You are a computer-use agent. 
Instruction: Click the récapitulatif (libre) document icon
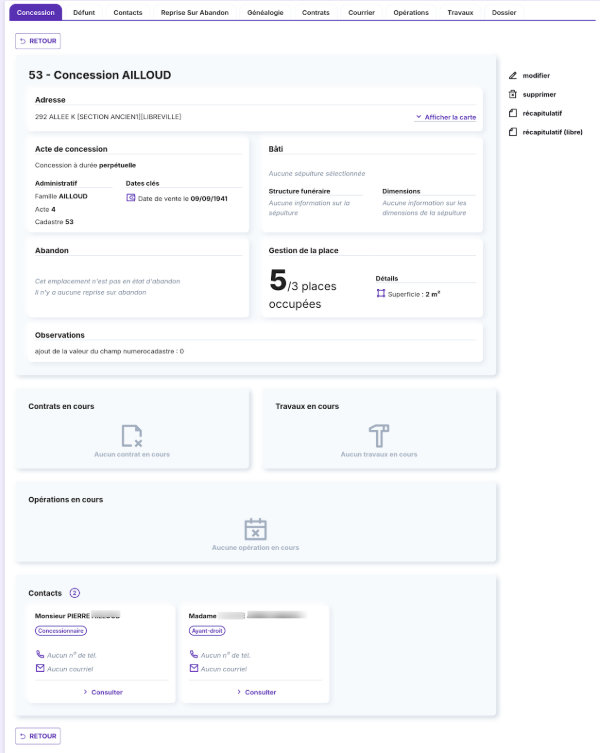(x=513, y=132)
